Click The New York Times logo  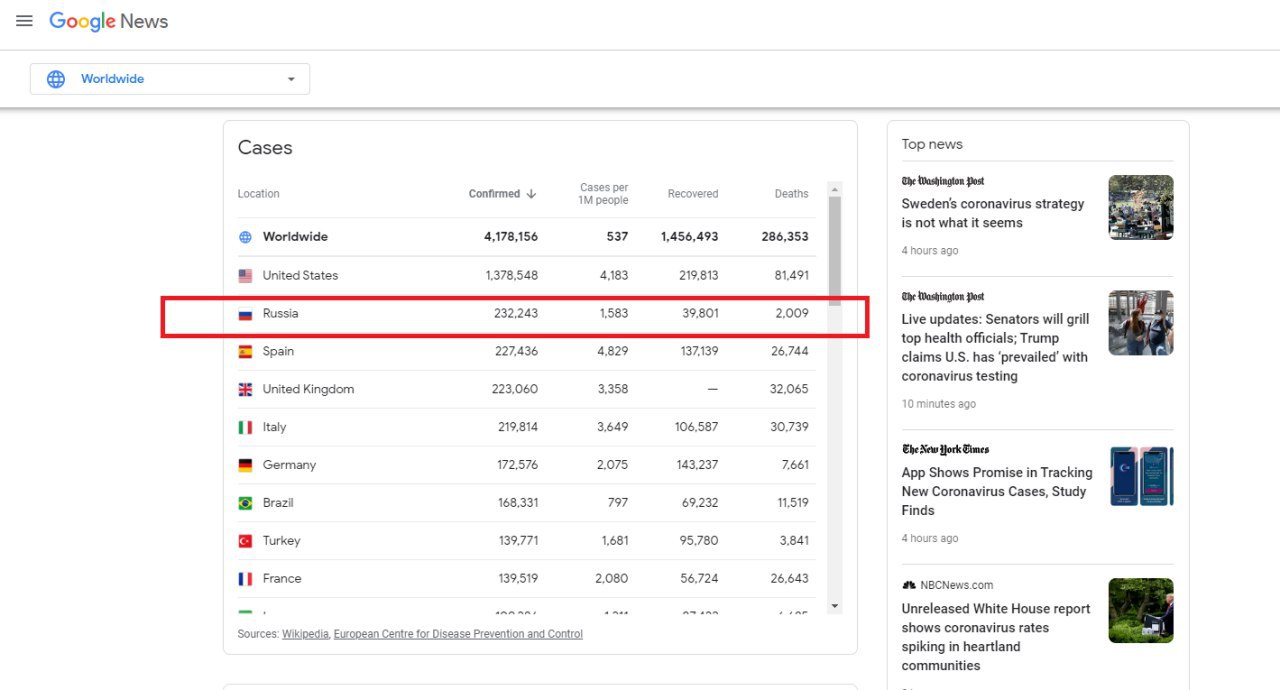pos(946,450)
